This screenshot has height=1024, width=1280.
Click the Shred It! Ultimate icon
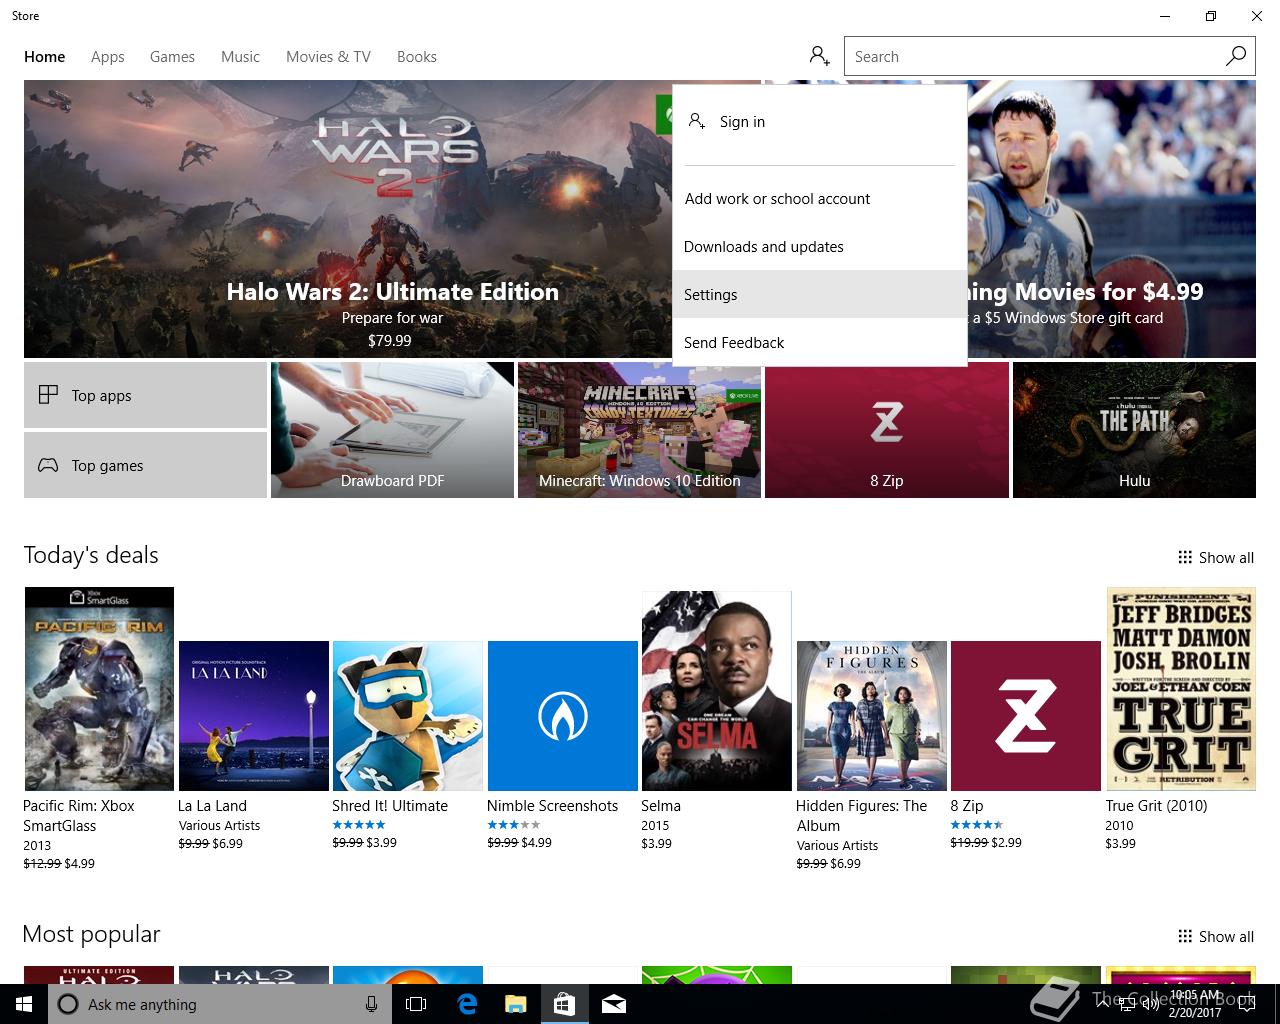pos(408,716)
